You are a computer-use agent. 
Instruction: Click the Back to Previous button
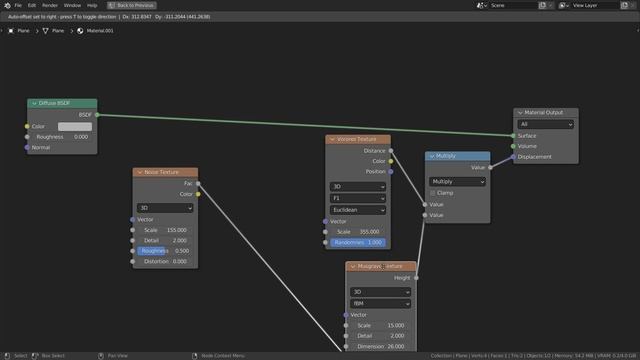[x=132, y=5]
